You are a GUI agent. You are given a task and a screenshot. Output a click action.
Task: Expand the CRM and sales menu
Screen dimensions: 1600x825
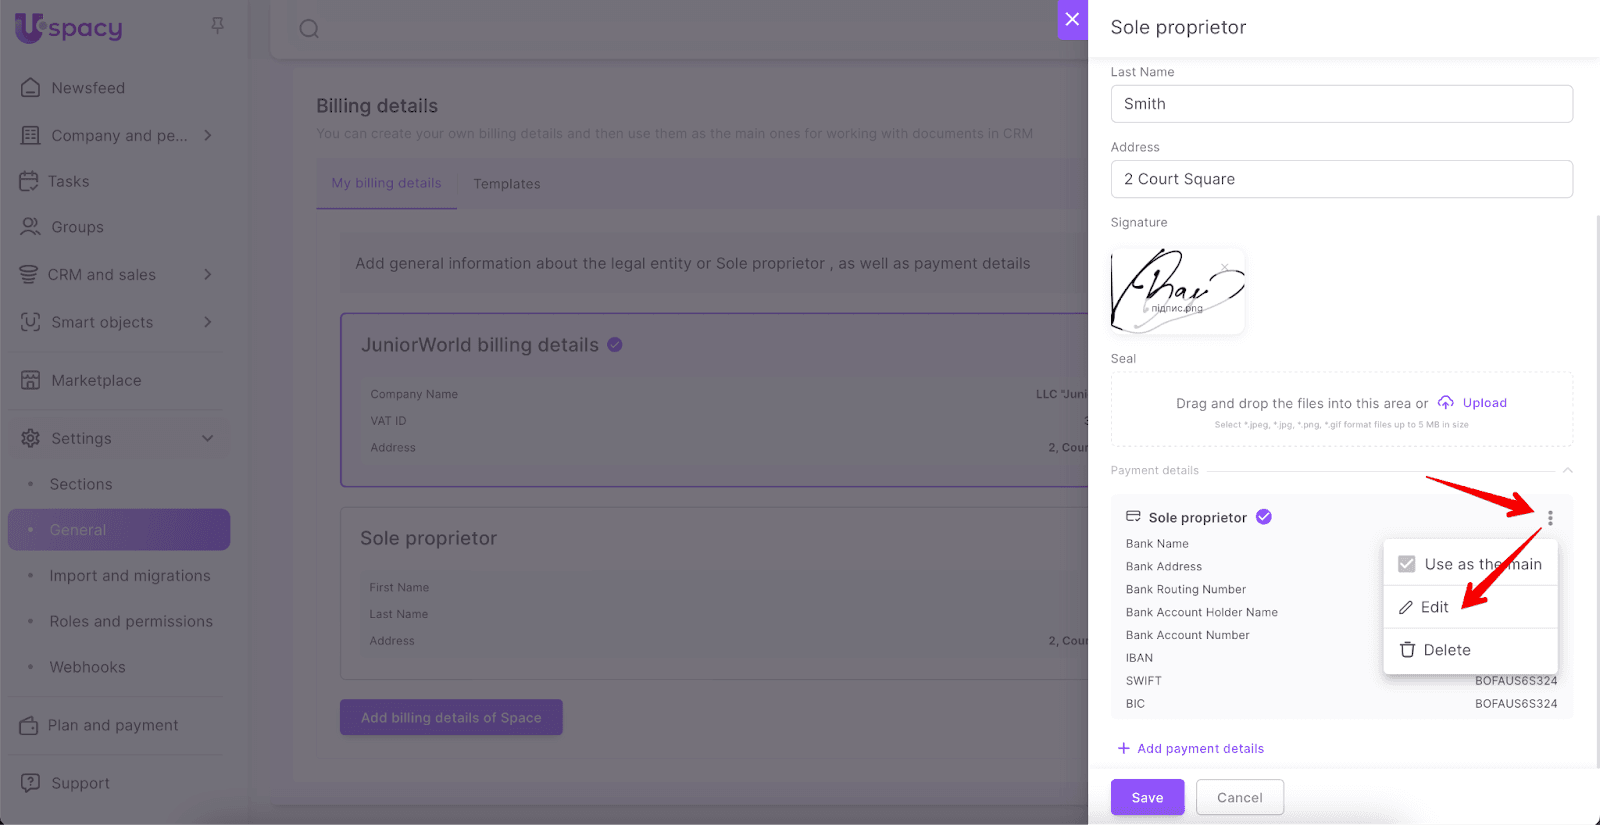point(208,274)
